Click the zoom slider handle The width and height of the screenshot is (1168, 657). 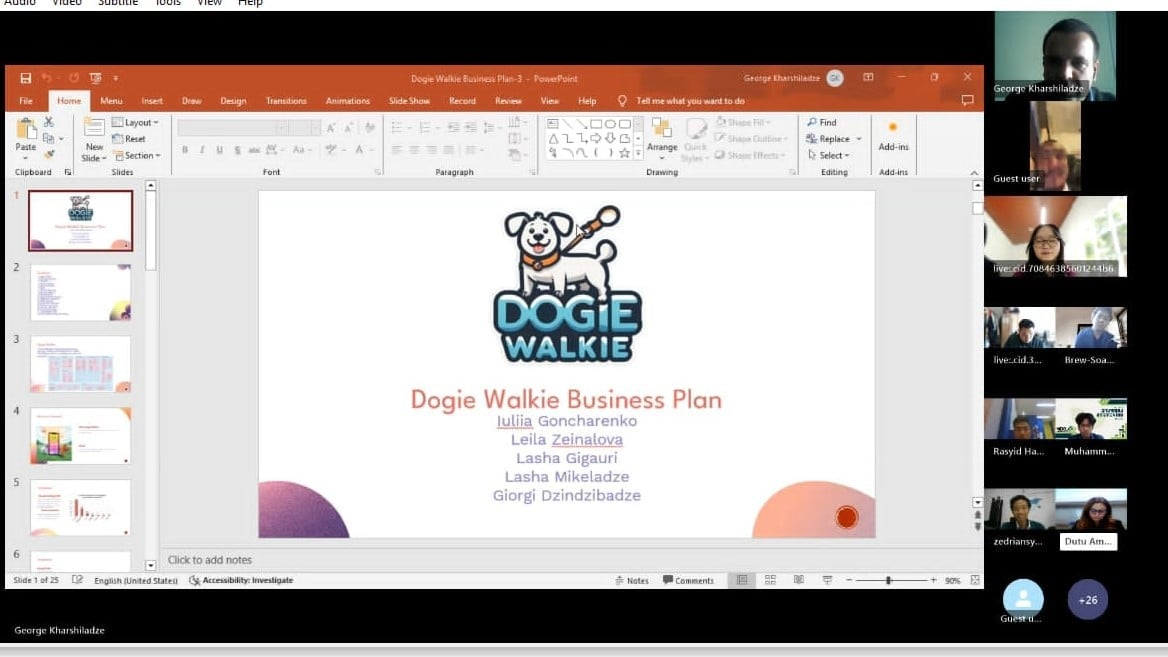888,580
